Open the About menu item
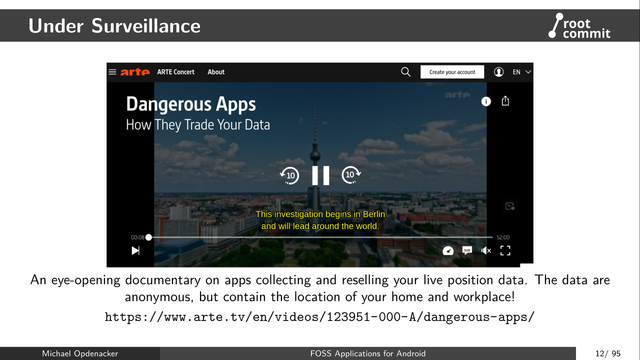The width and height of the screenshot is (640, 360). click(x=216, y=72)
